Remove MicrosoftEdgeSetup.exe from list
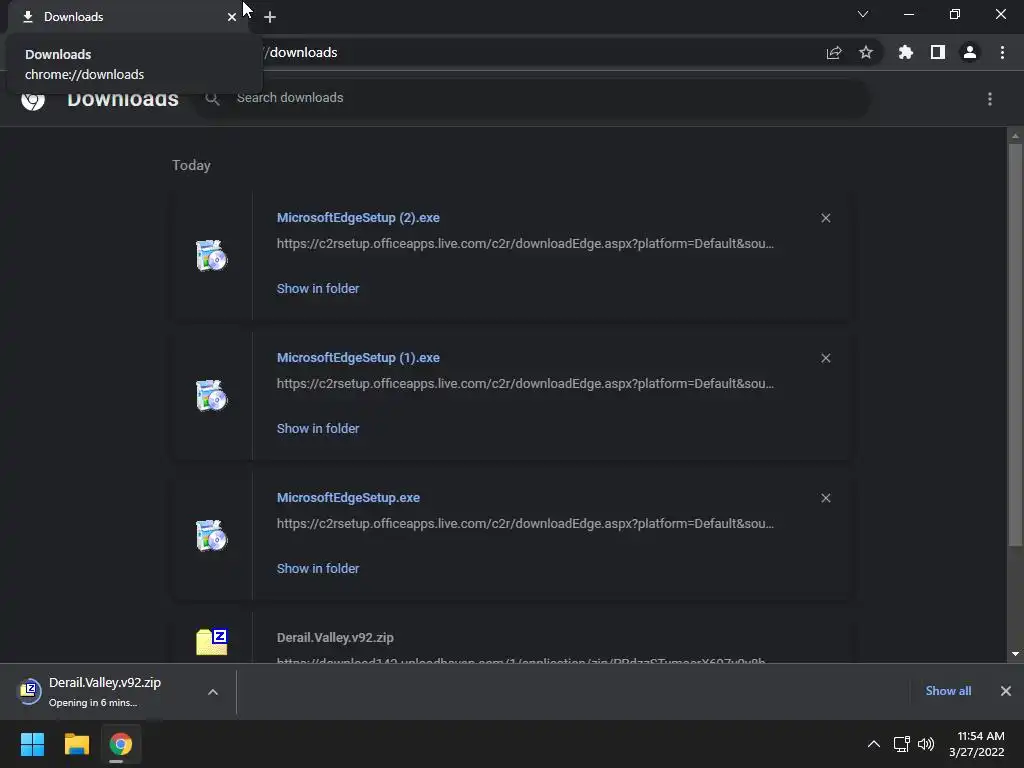1024x768 pixels. [x=825, y=498]
